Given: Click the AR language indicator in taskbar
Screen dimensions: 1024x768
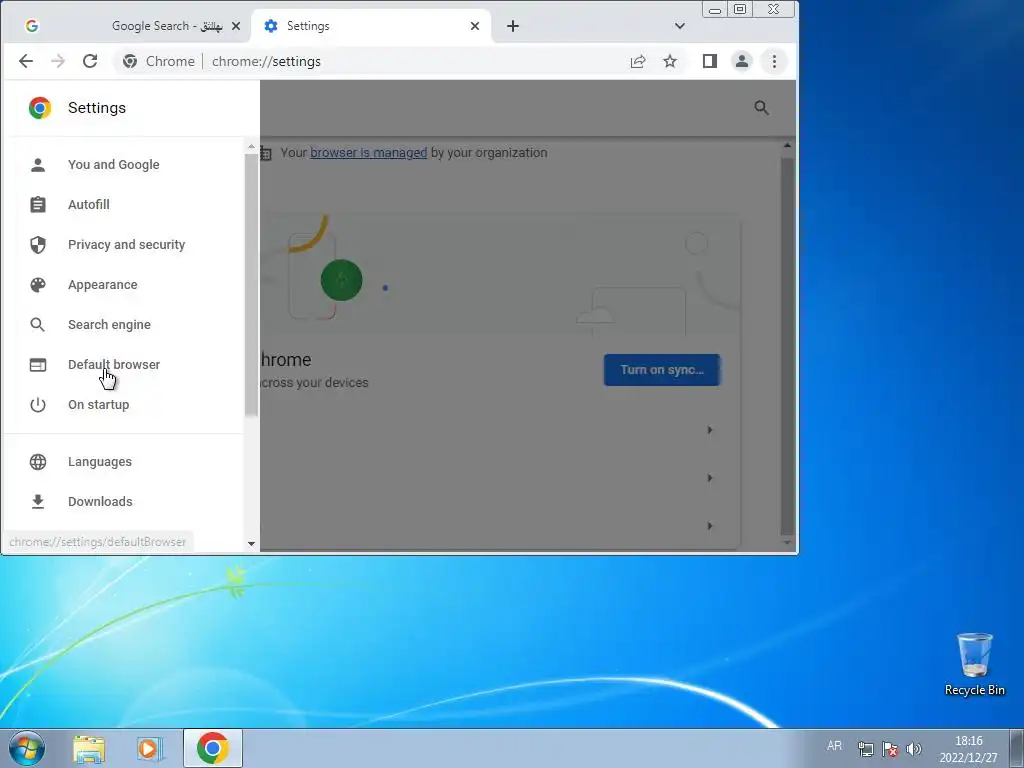Looking at the screenshot, I should point(834,746).
